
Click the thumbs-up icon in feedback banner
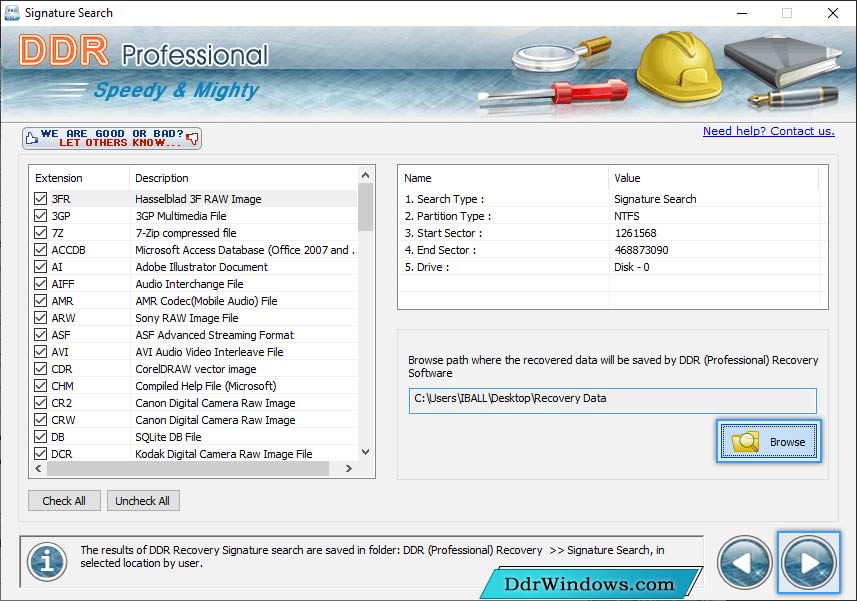click(x=32, y=138)
